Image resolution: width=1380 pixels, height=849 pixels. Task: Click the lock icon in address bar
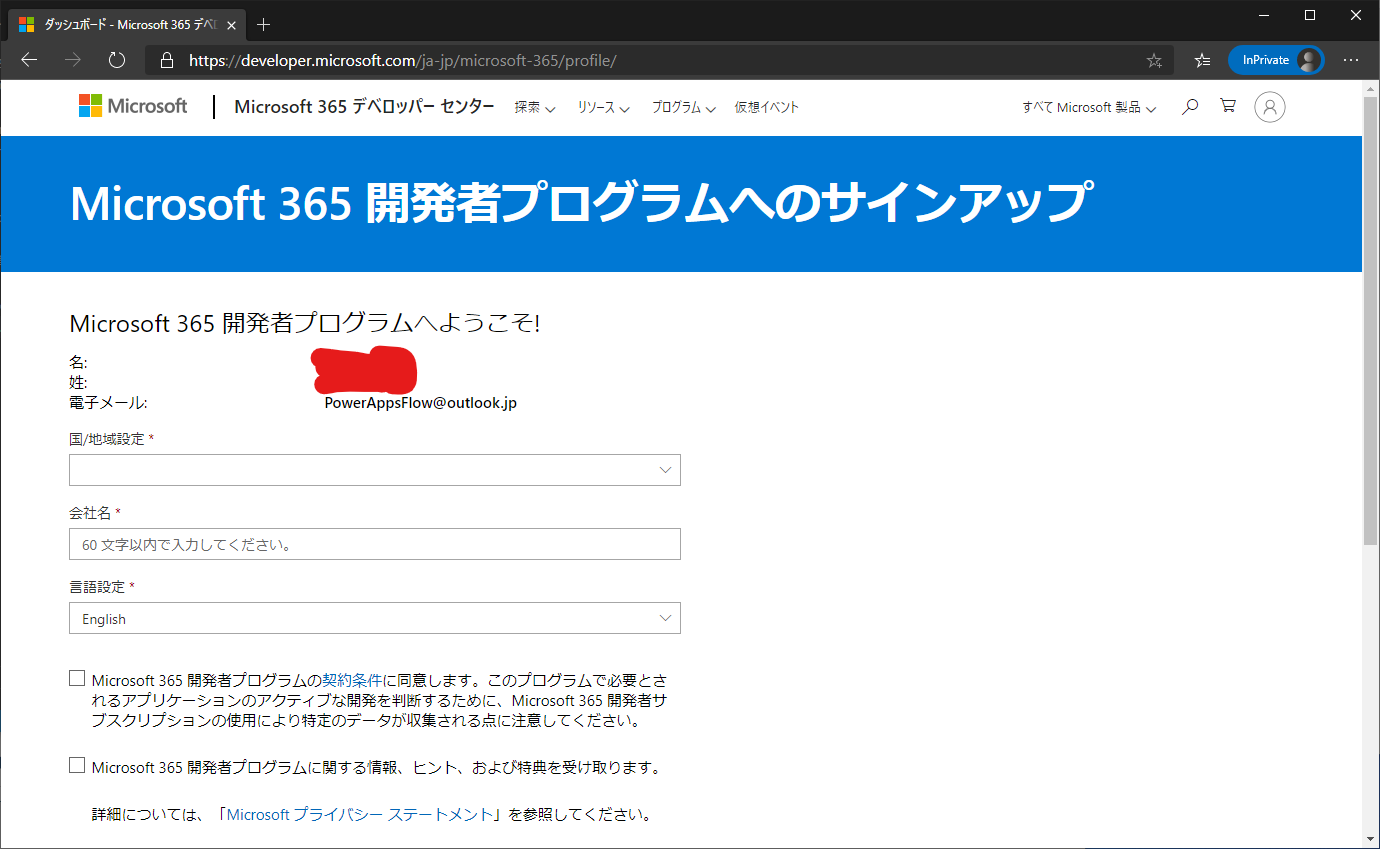pyautogui.click(x=167, y=60)
